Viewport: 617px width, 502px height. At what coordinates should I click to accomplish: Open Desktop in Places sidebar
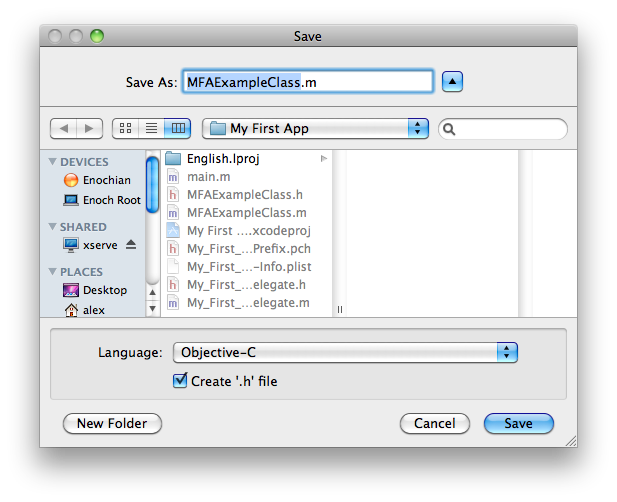coord(104,290)
